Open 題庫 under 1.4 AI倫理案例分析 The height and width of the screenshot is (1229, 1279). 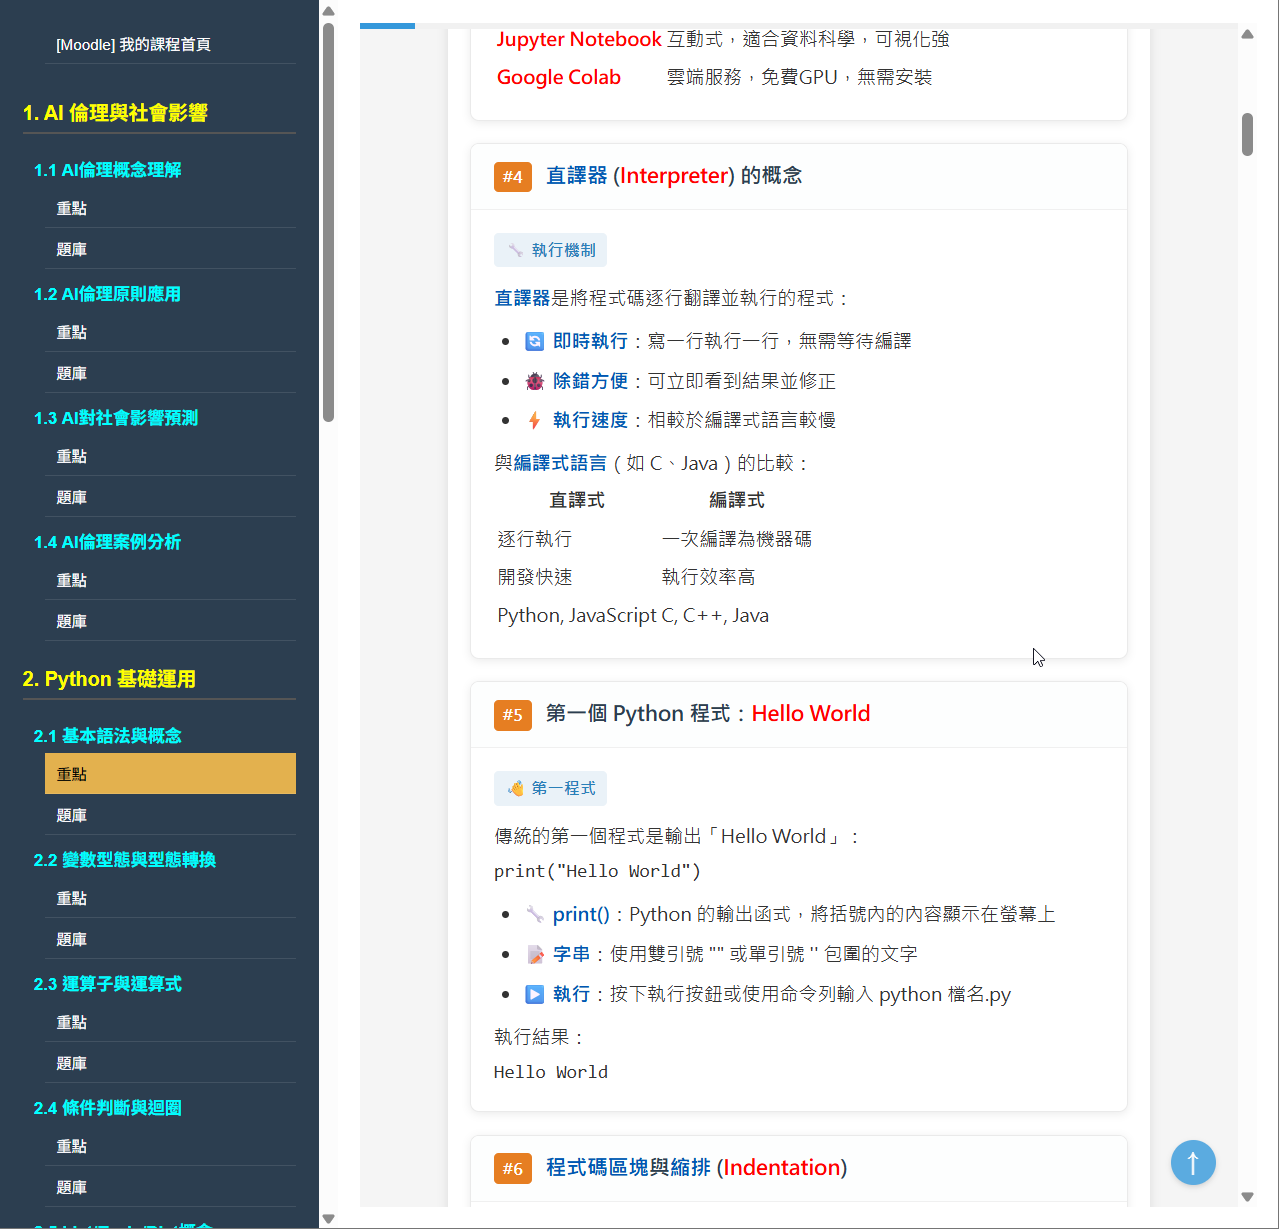click(170, 621)
